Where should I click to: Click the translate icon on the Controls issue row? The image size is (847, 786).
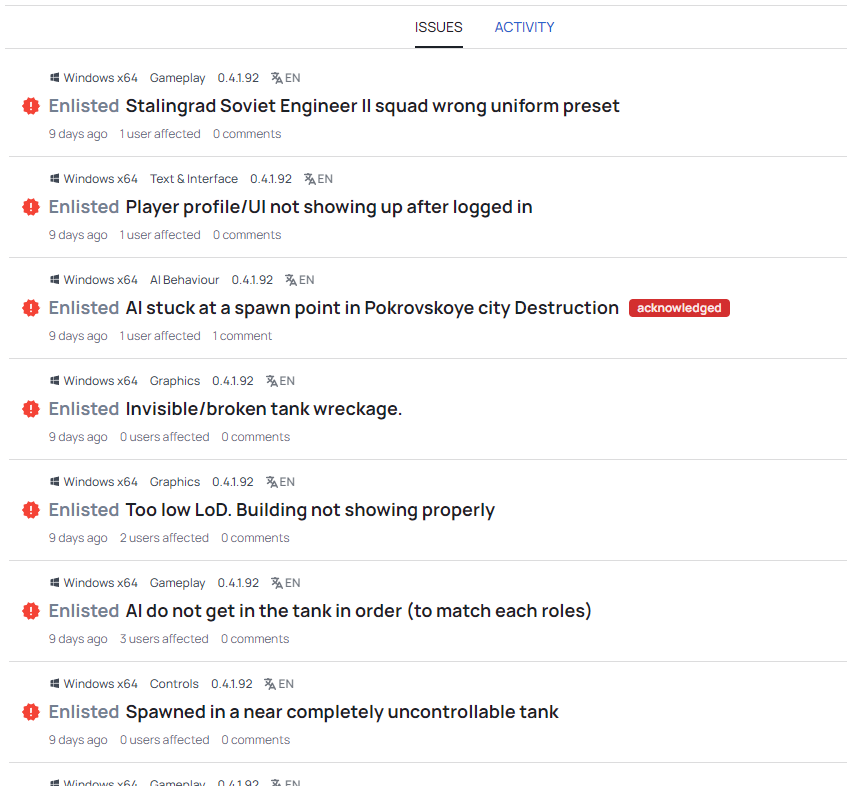point(270,684)
